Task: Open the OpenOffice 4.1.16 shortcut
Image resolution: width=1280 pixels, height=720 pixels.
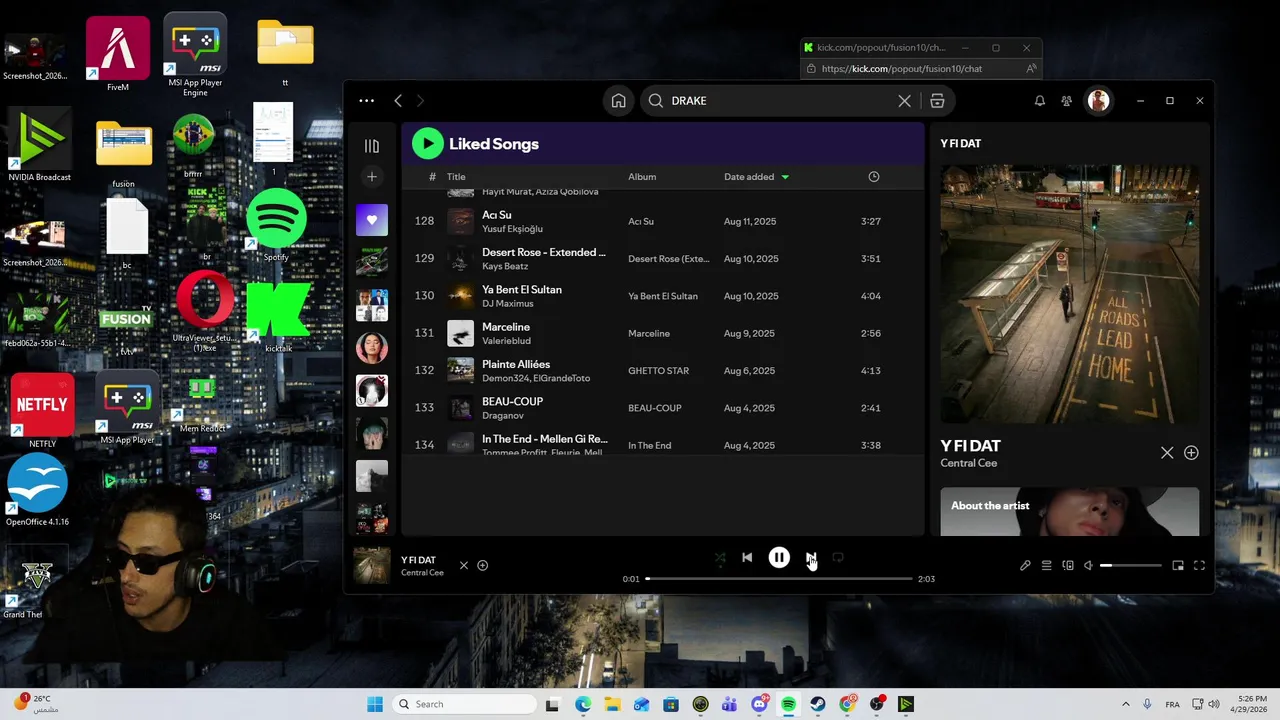Action: (x=37, y=491)
